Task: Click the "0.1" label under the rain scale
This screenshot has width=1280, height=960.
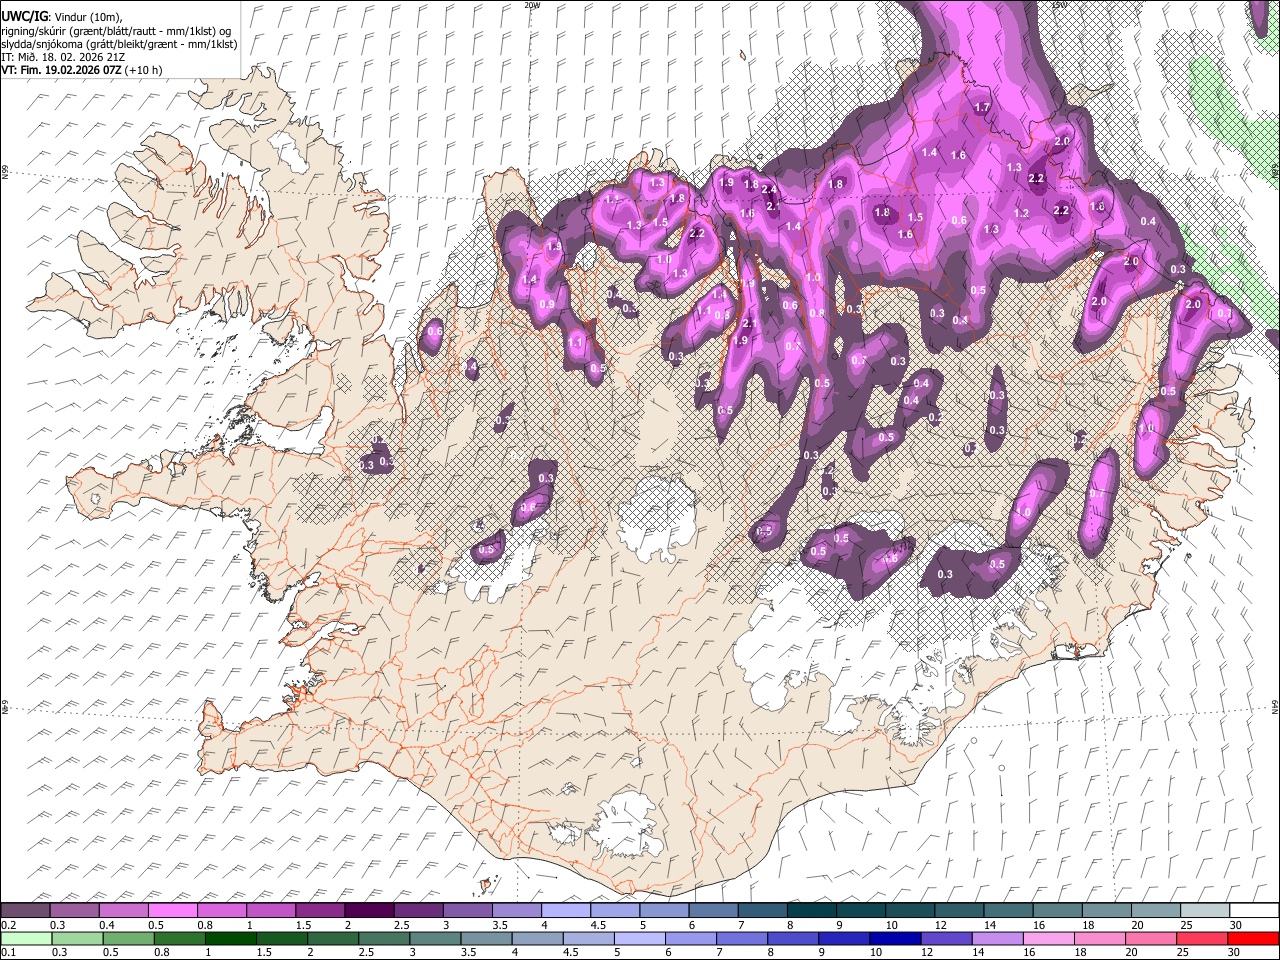Action: (x=8, y=952)
